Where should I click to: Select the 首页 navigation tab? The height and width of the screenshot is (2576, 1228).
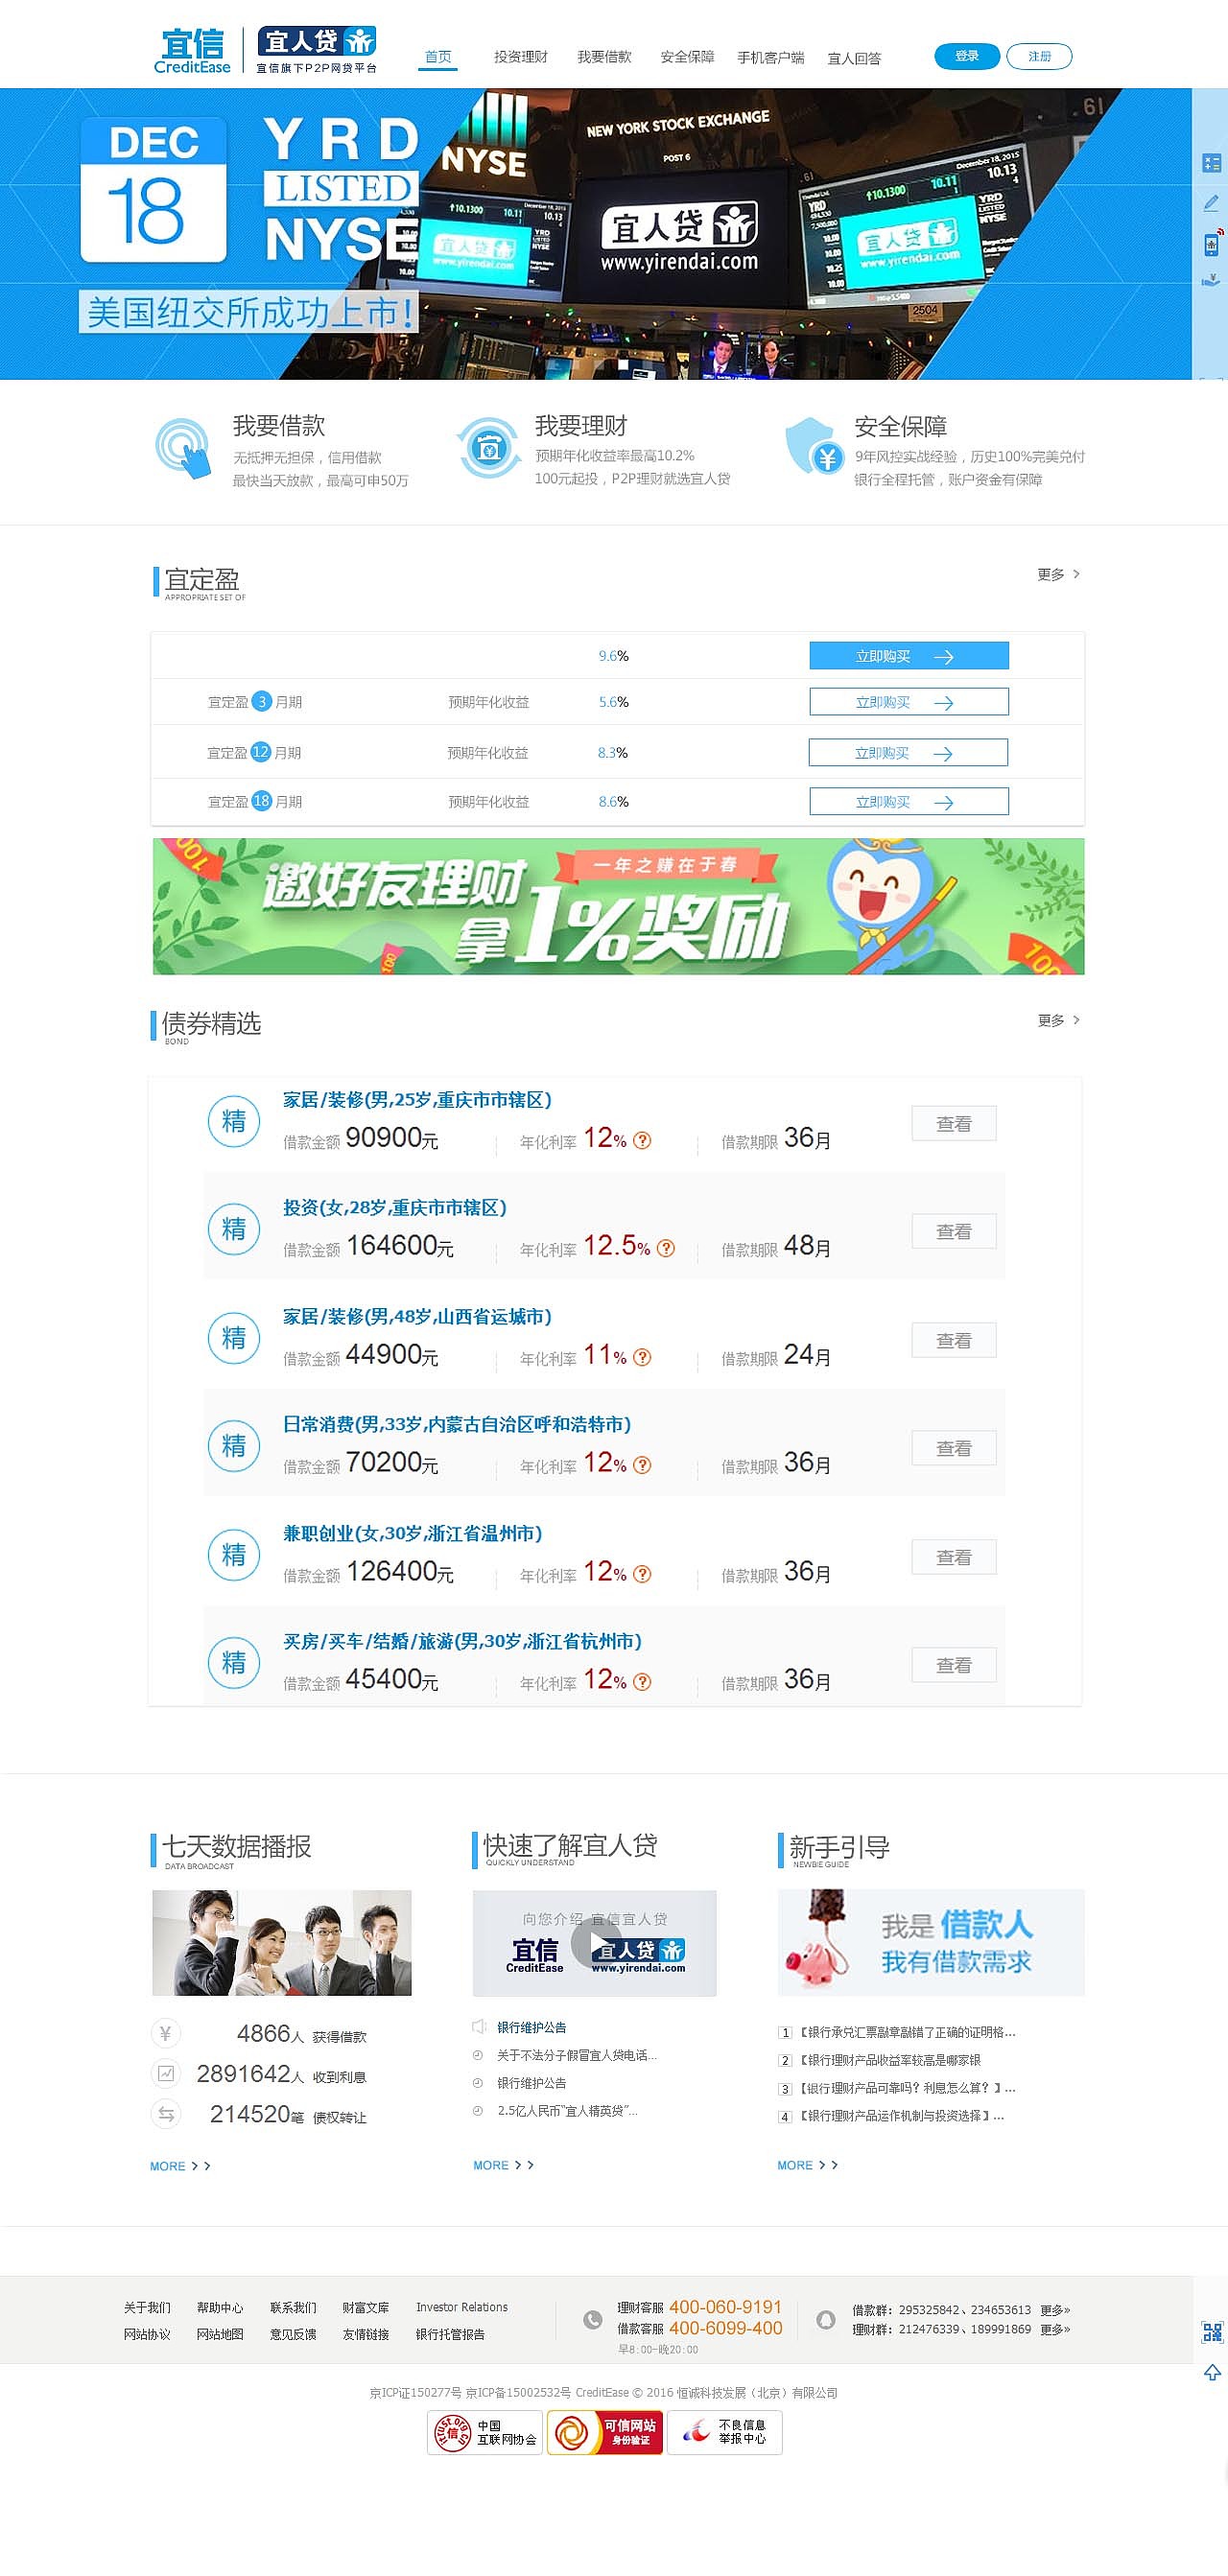coord(438,57)
